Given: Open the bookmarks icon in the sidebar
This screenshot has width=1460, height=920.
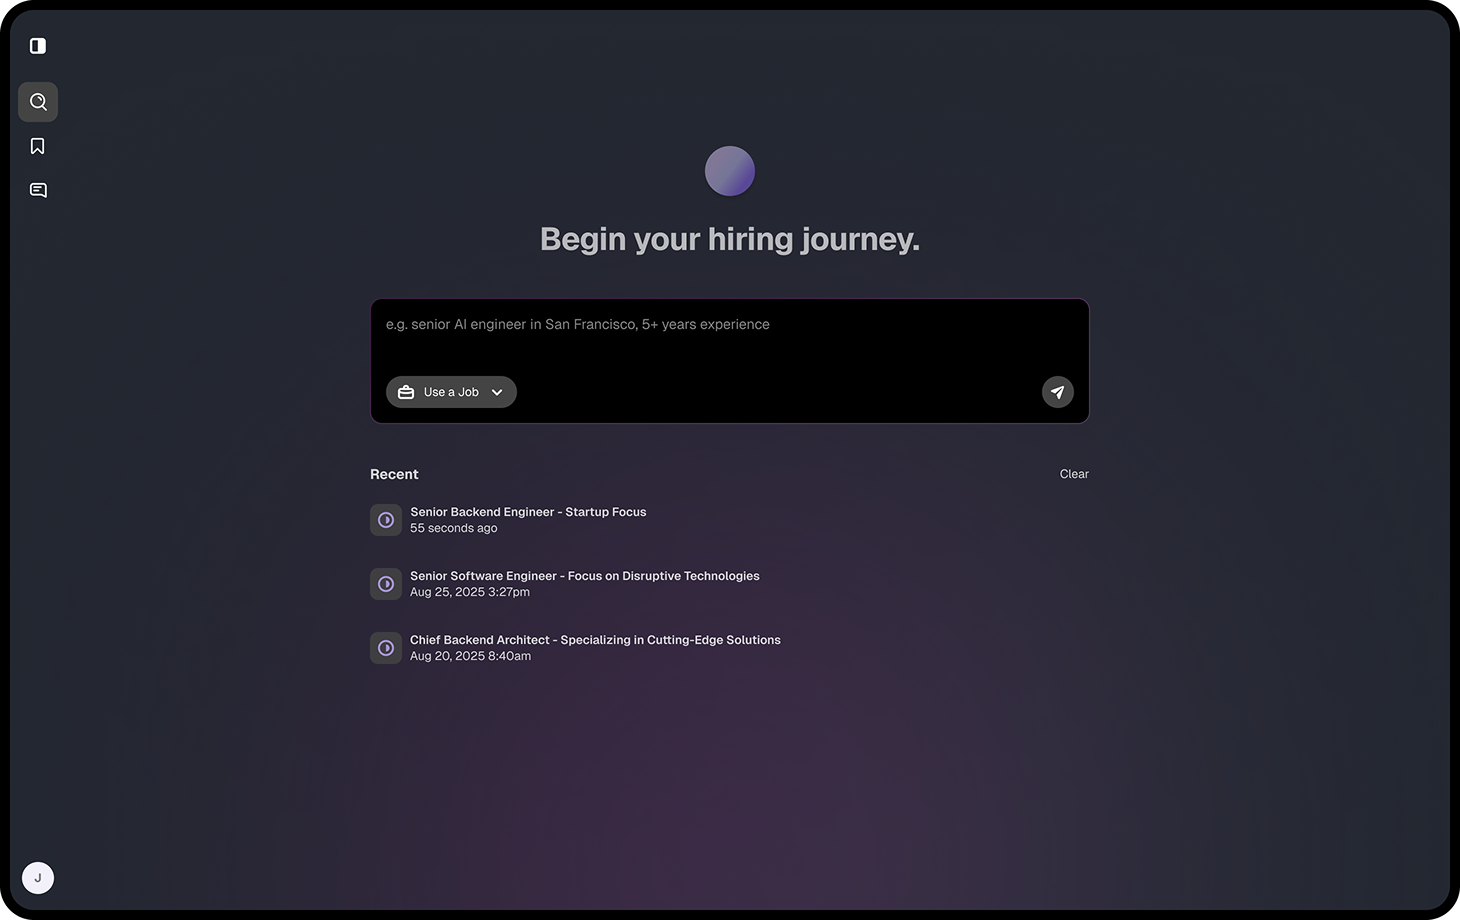Looking at the screenshot, I should tap(38, 146).
